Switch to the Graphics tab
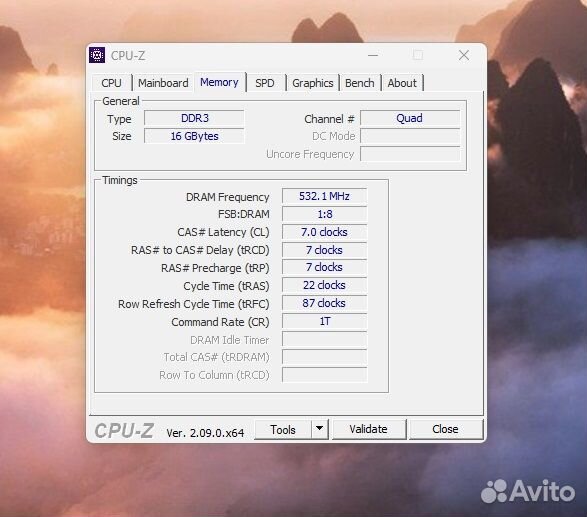The width and height of the screenshot is (587, 517). [x=313, y=83]
